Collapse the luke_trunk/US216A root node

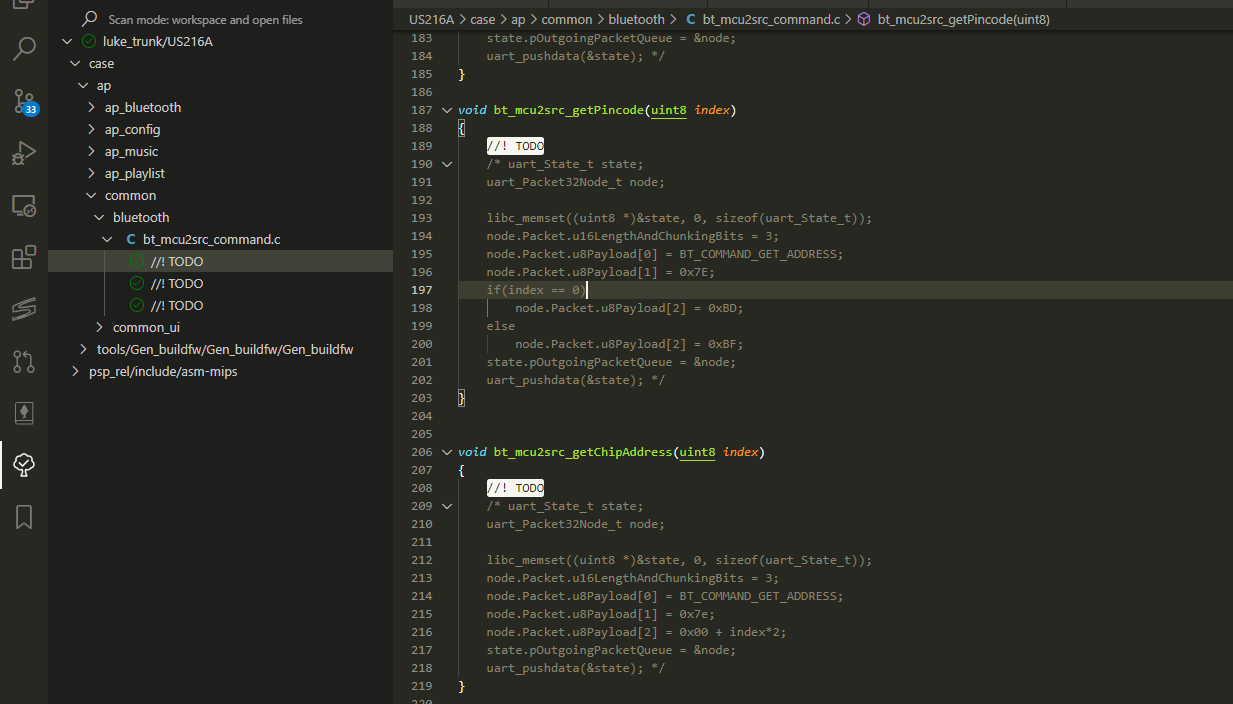67,41
